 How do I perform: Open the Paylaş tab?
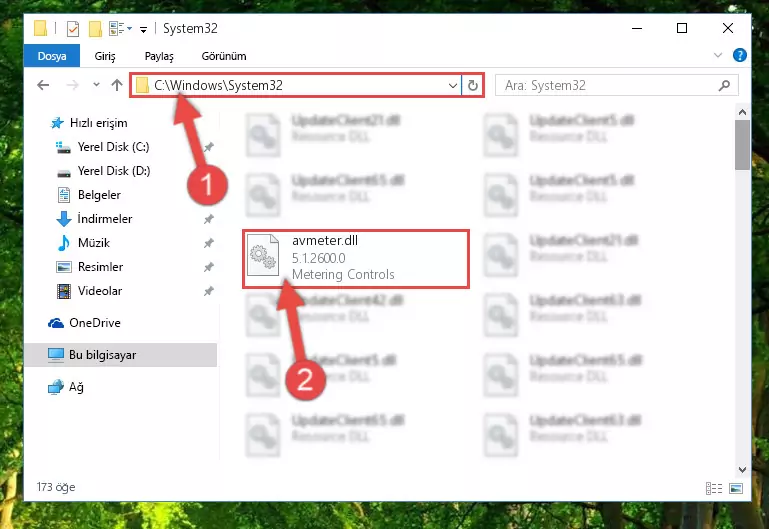[x=159, y=56]
